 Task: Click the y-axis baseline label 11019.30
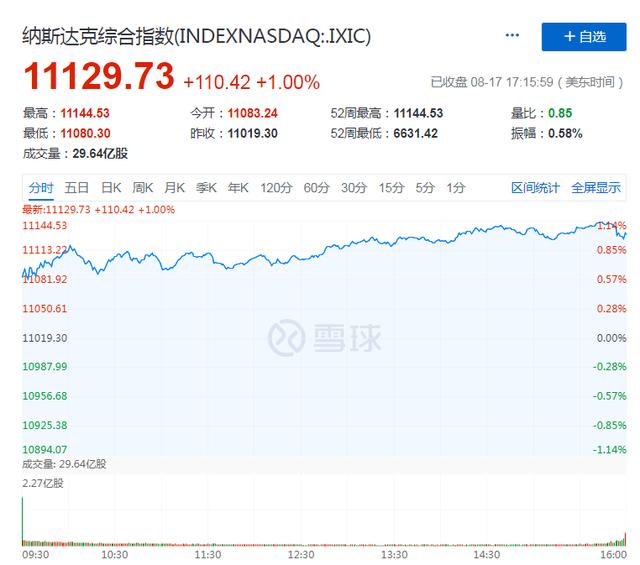click(44, 338)
